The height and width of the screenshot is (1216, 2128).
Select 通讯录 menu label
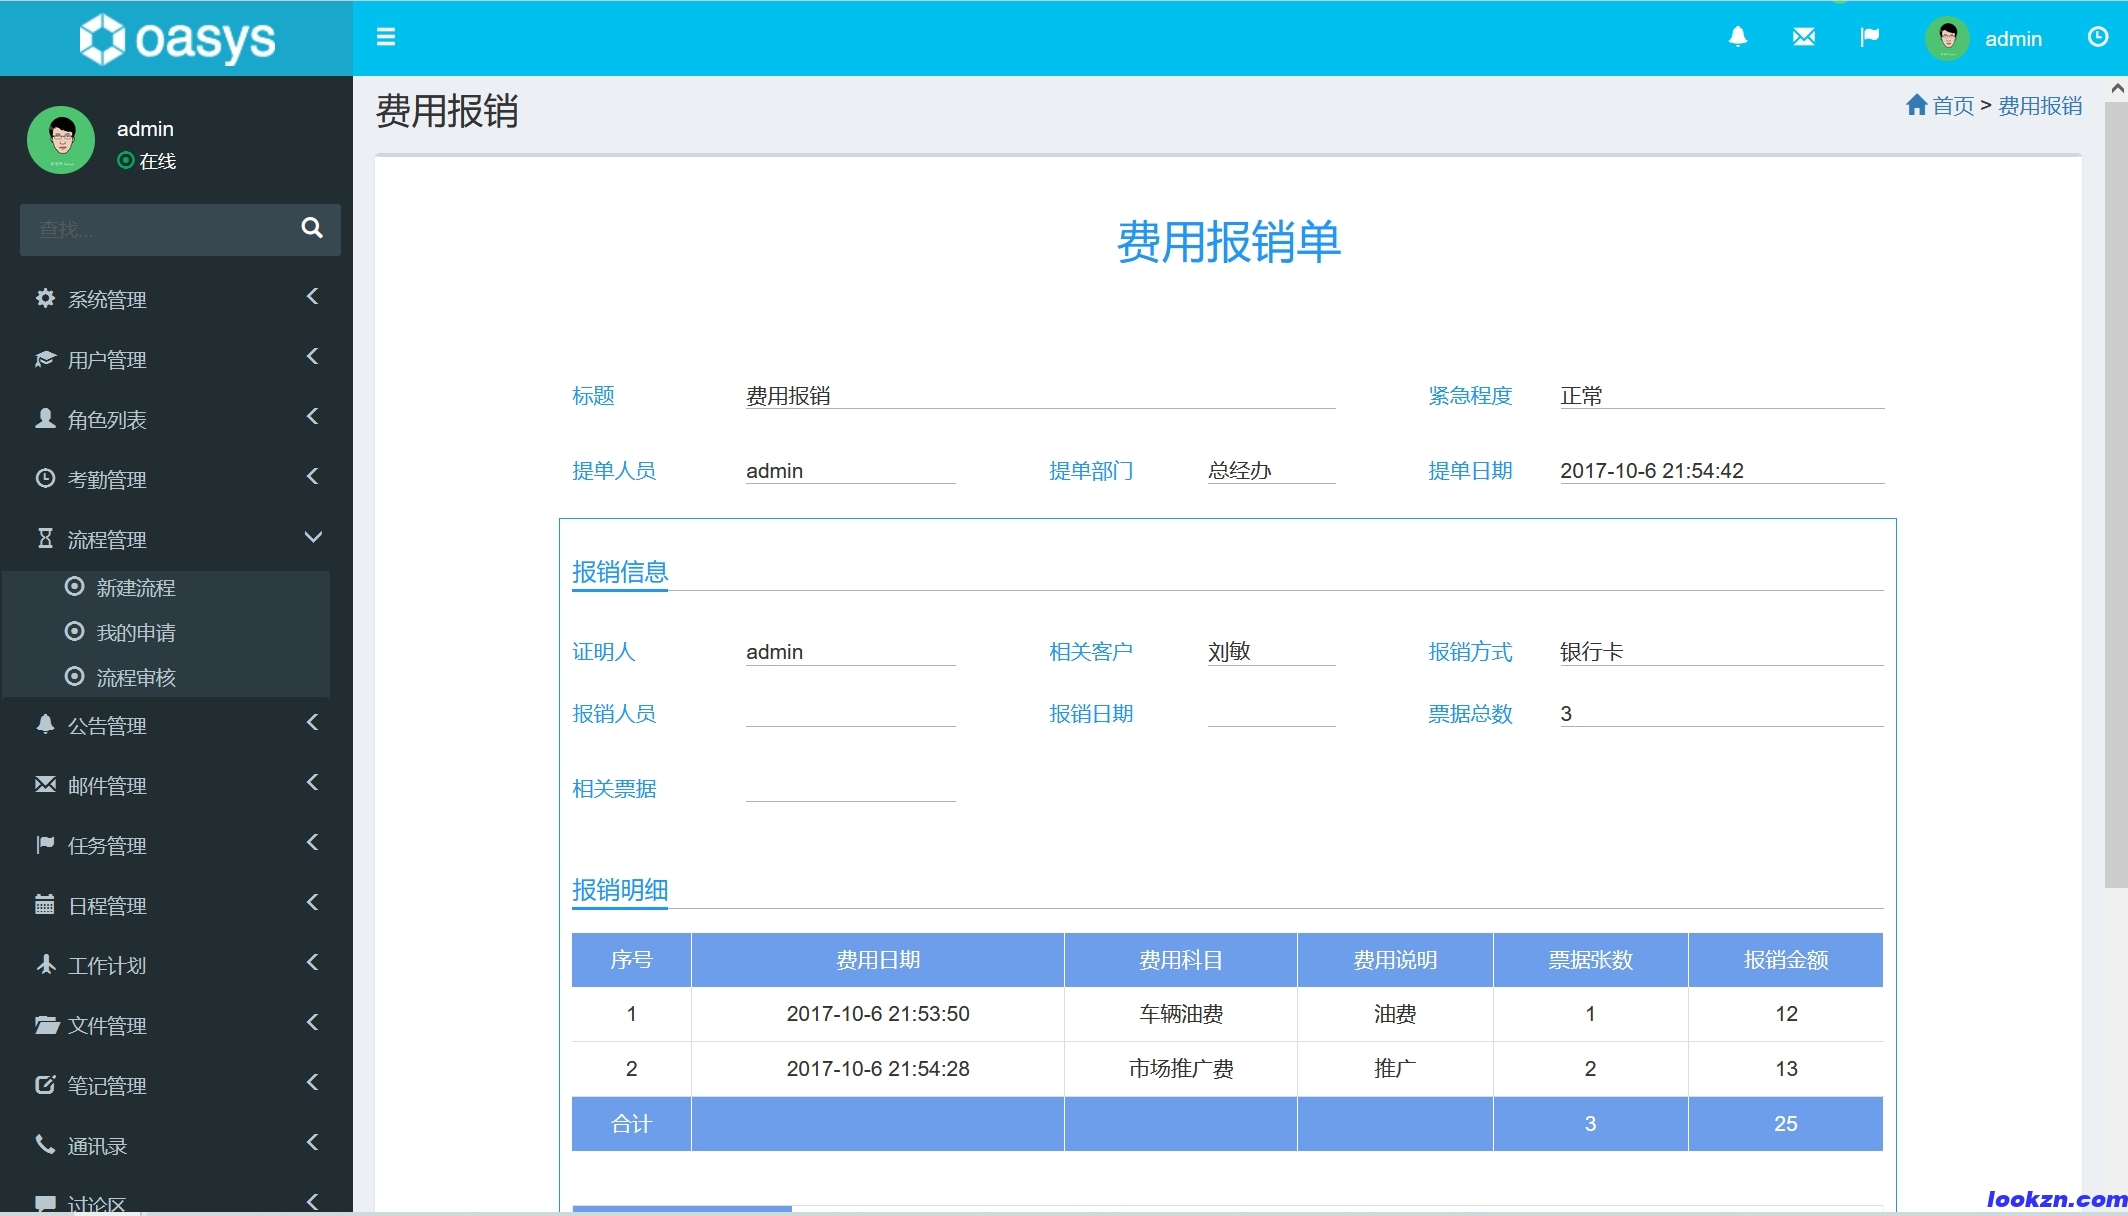[97, 1145]
